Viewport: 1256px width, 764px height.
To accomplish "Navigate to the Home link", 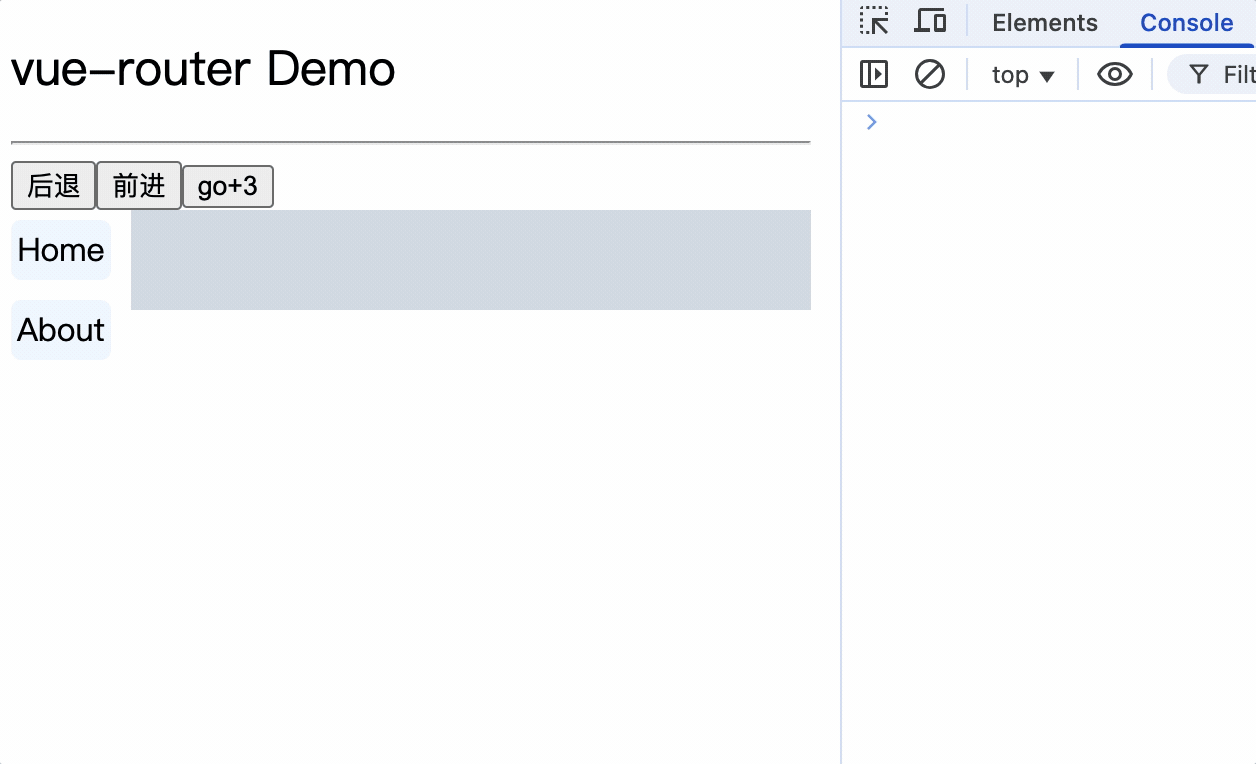I will [61, 250].
